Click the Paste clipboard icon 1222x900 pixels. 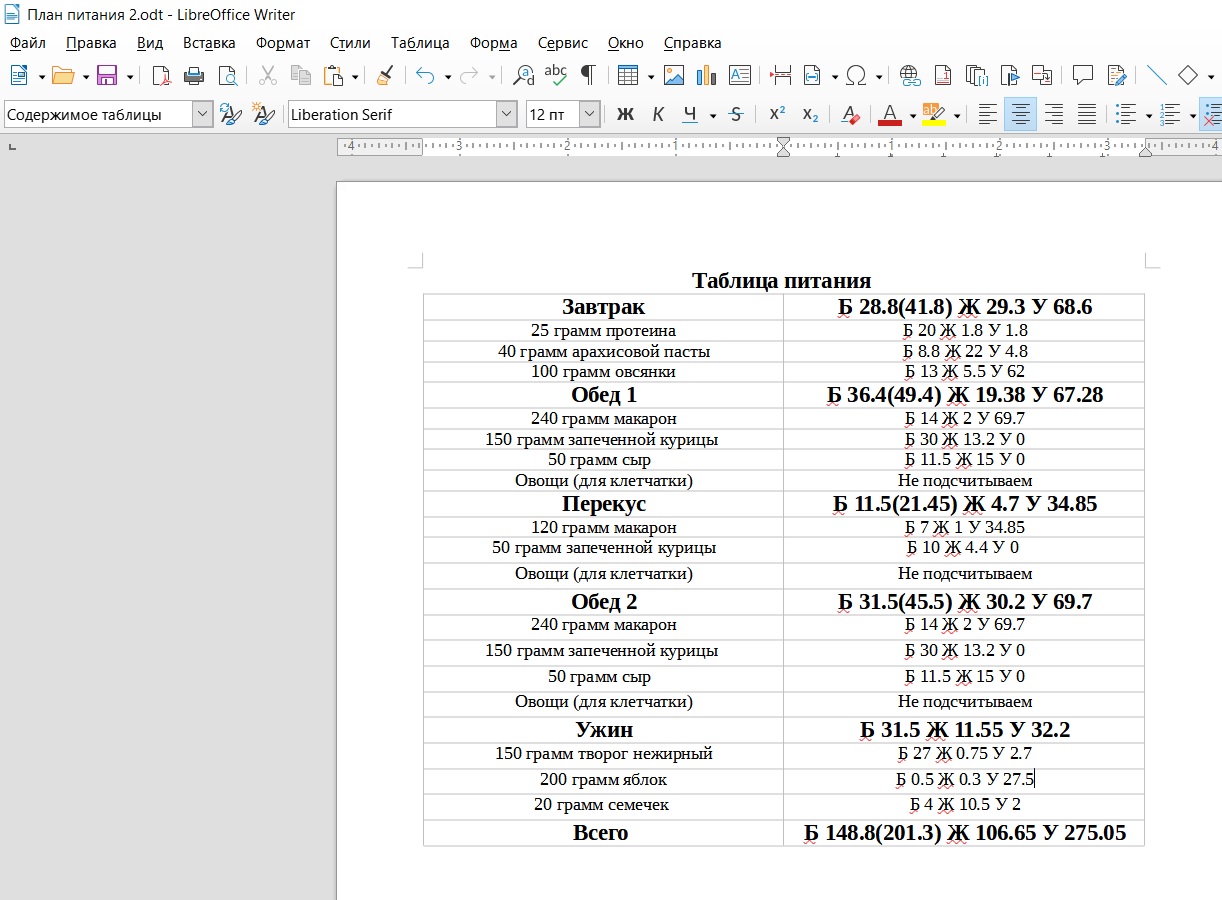[x=333, y=75]
